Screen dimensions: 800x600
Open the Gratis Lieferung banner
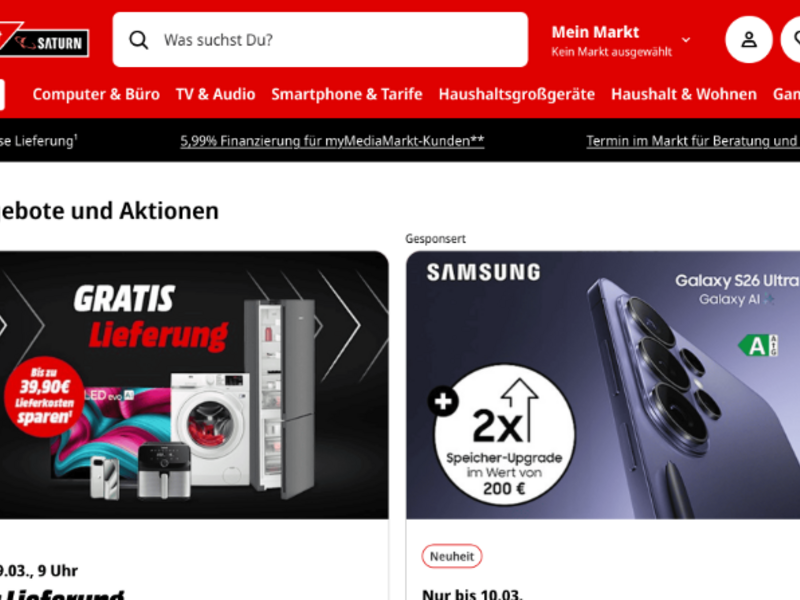point(194,385)
